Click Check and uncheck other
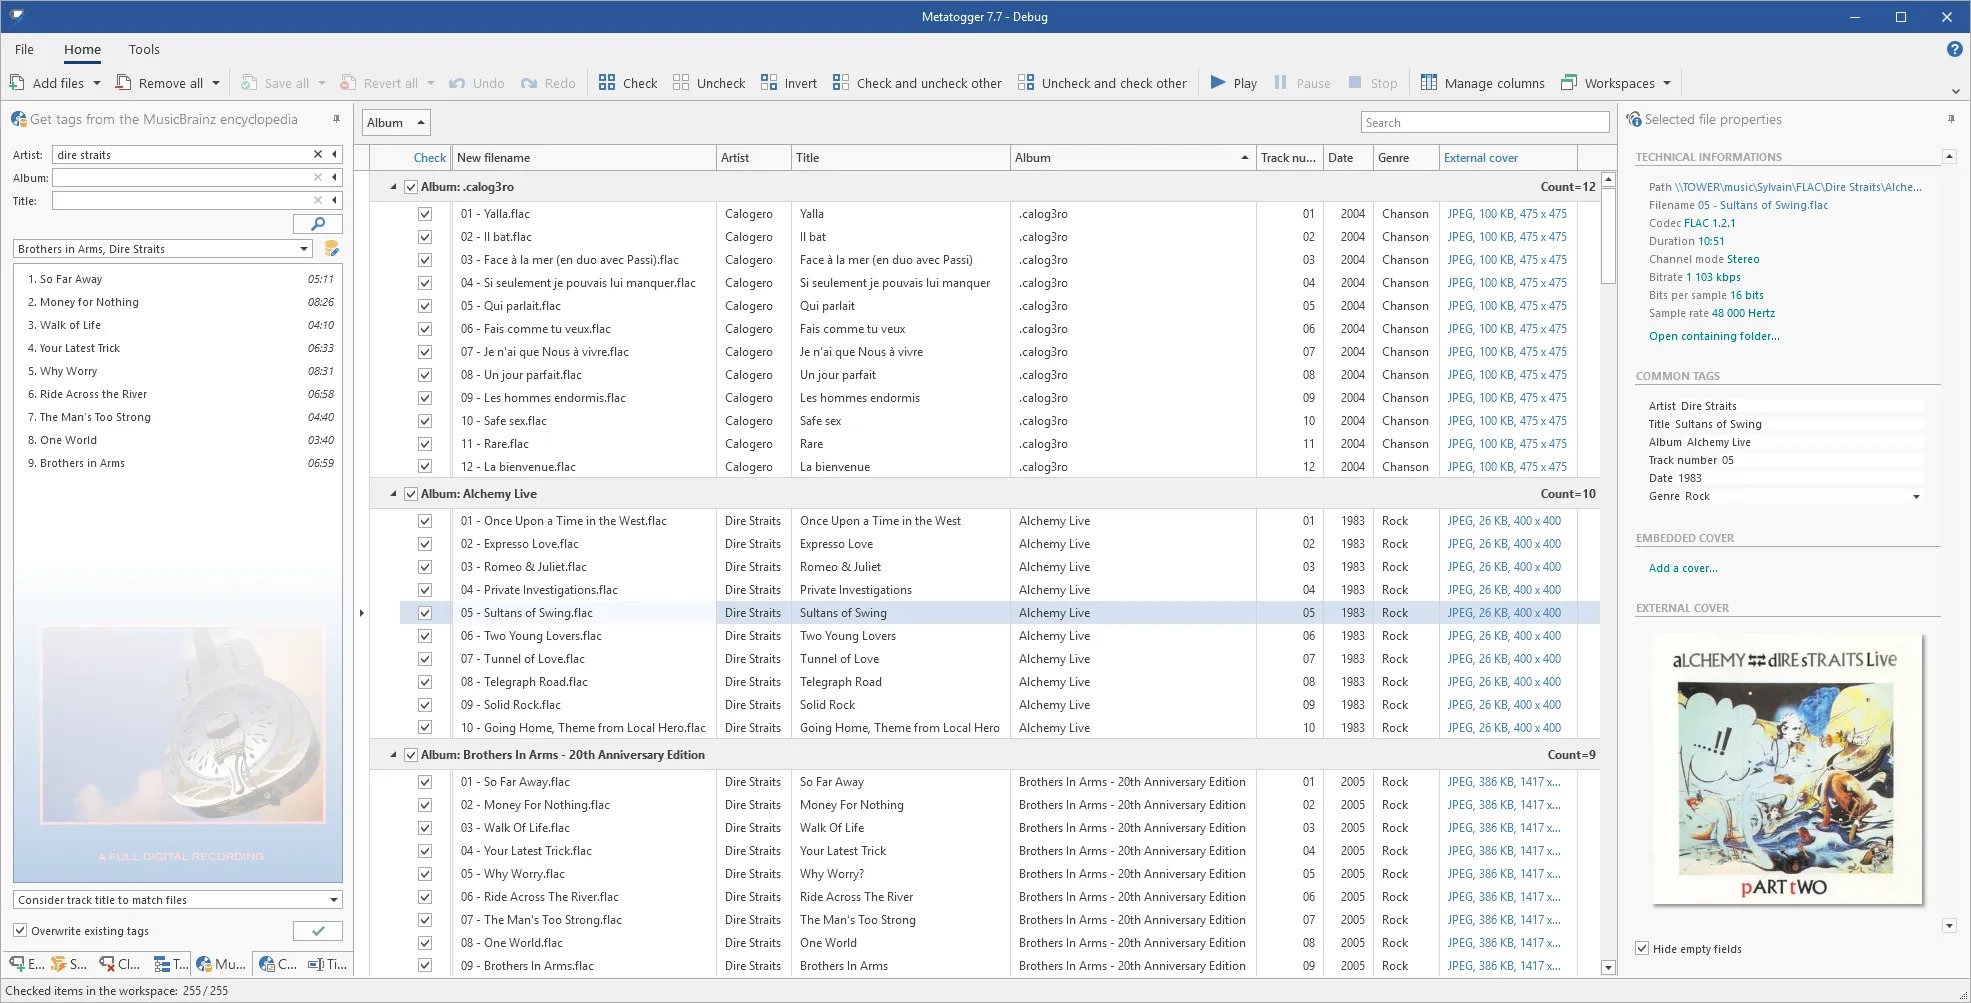1971x1003 pixels. point(917,83)
